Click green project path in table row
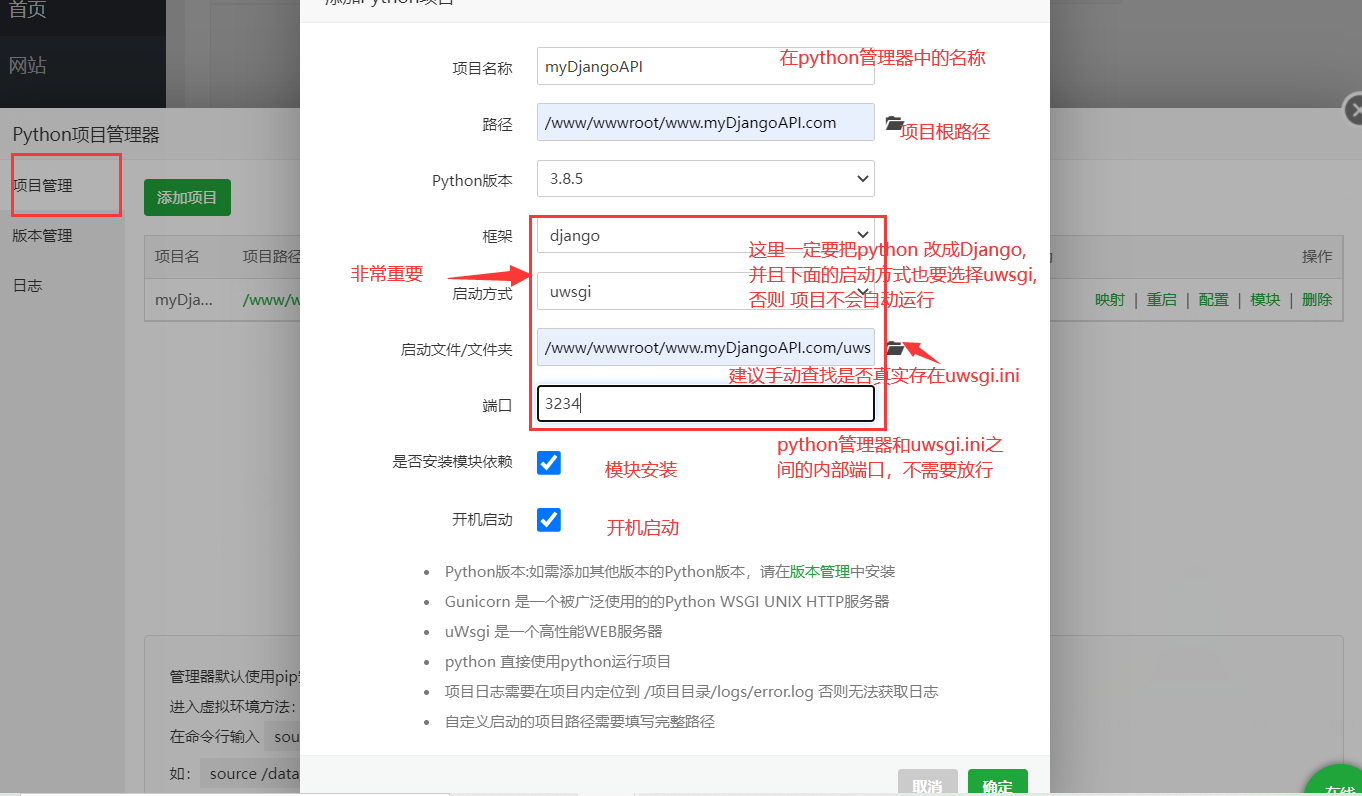The image size is (1362, 796). click(x=271, y=299)
